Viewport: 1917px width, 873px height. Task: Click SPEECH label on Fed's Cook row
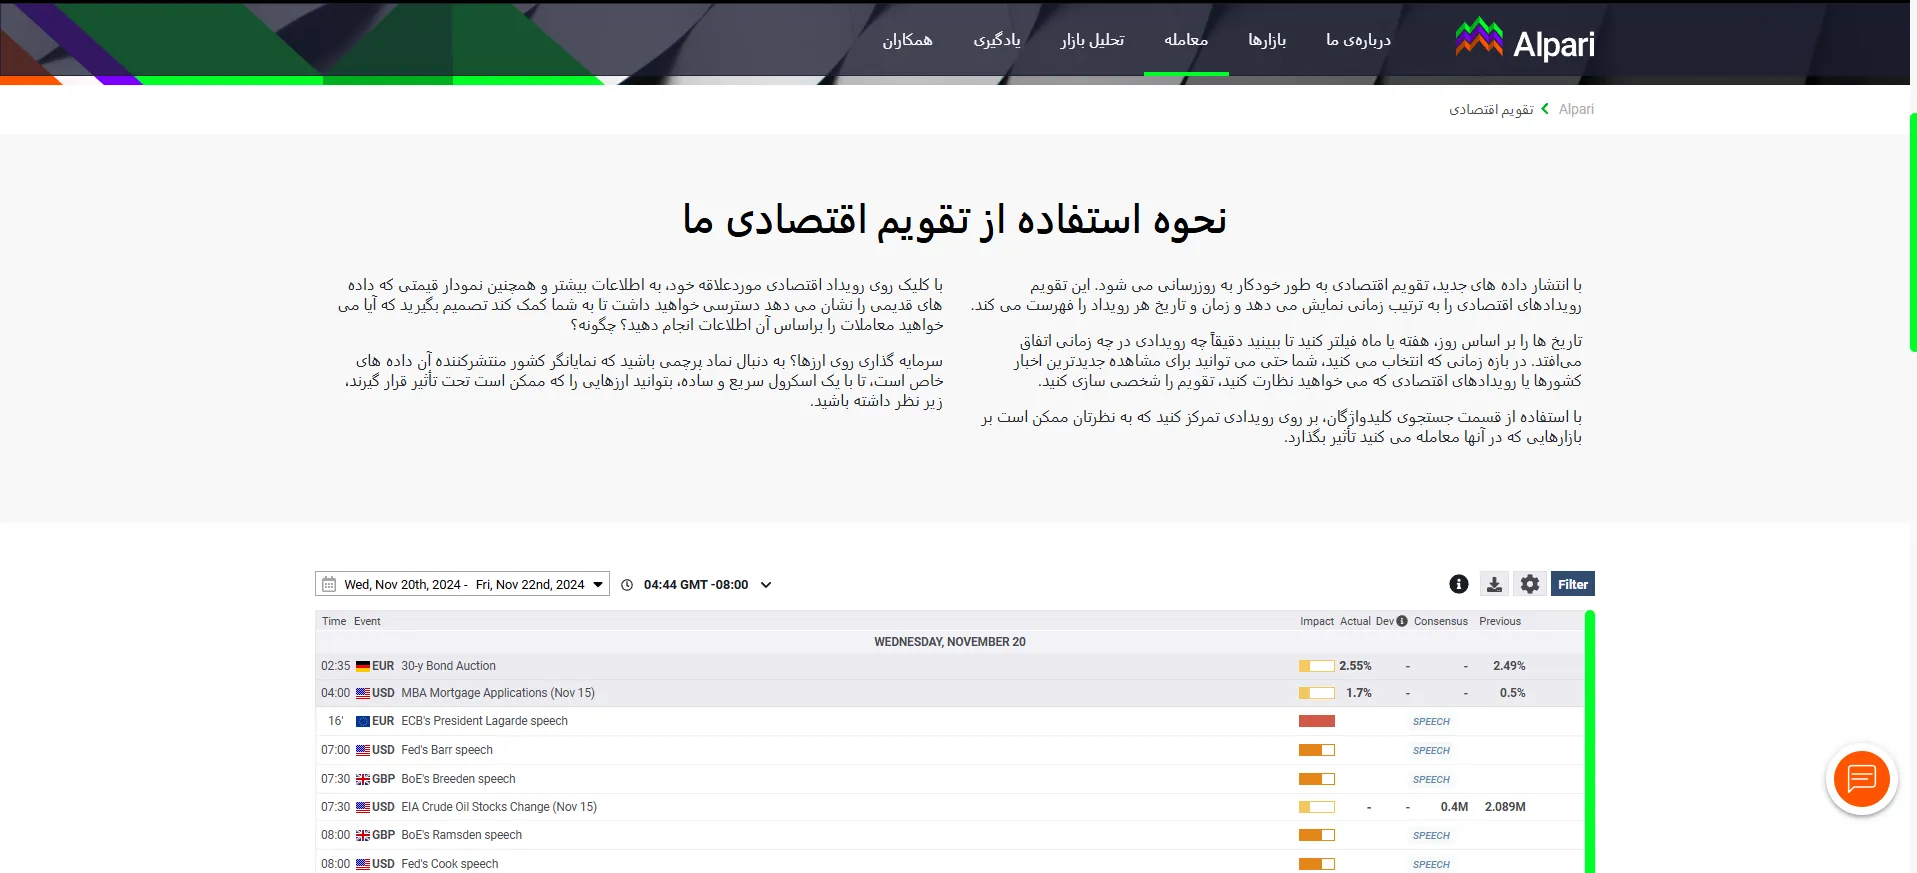click(1431, 864)
